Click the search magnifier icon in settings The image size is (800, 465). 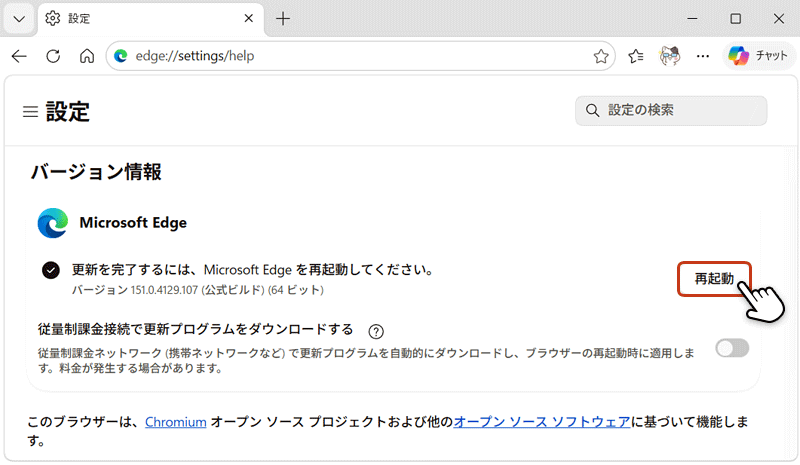(592, 110)
